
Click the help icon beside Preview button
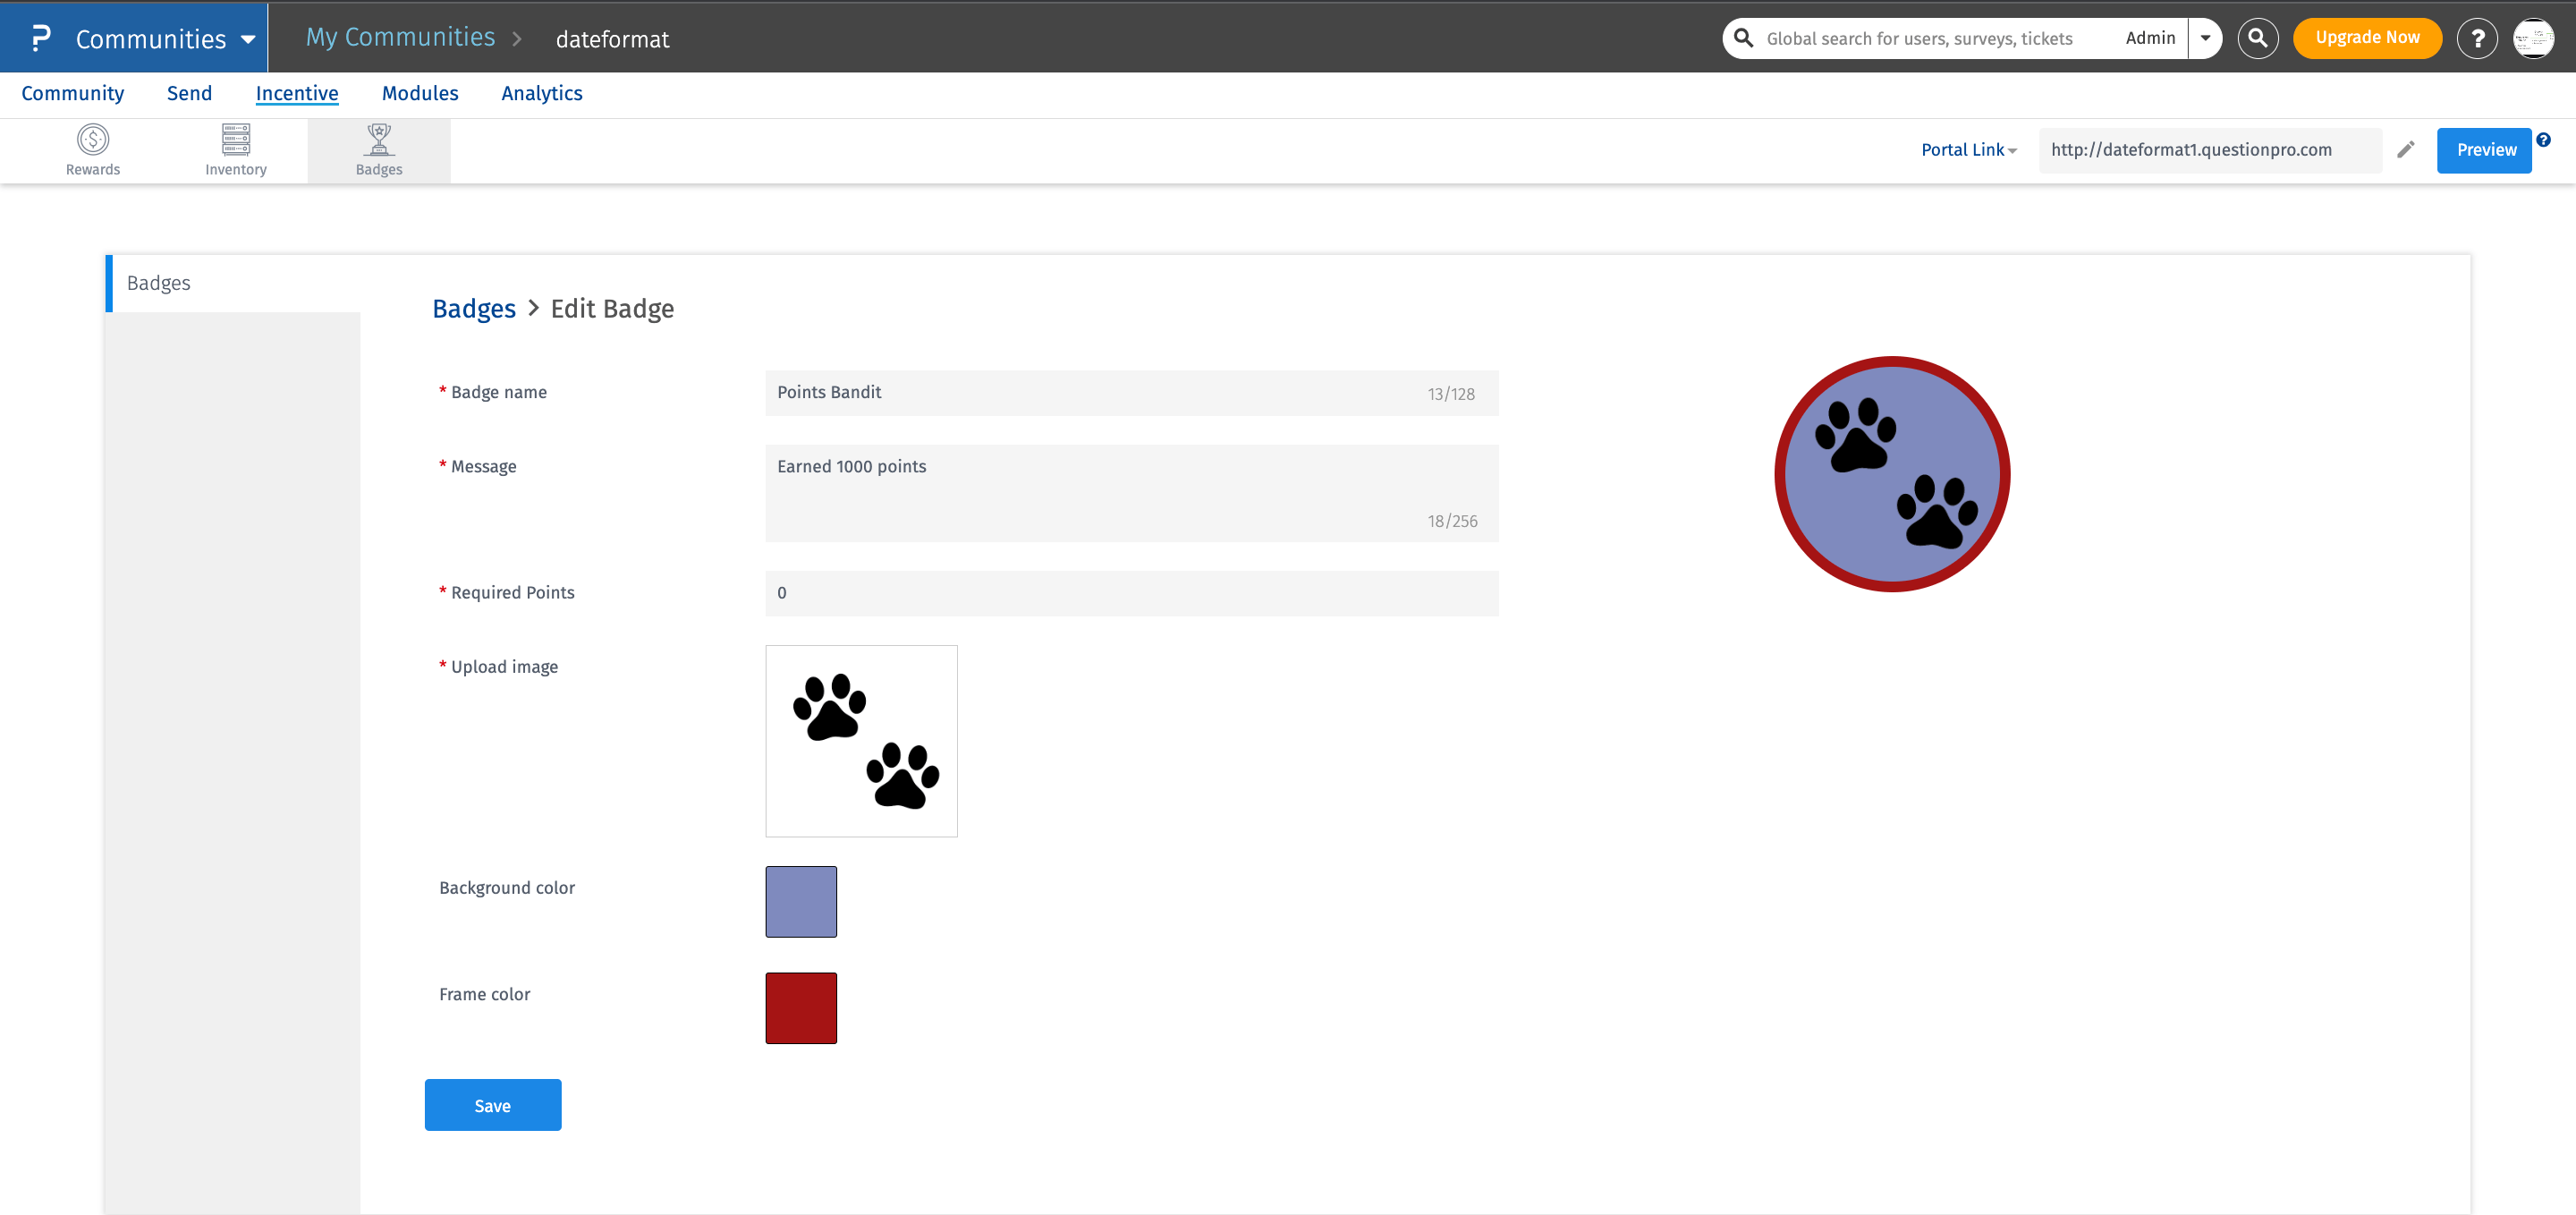(2546, 138)
